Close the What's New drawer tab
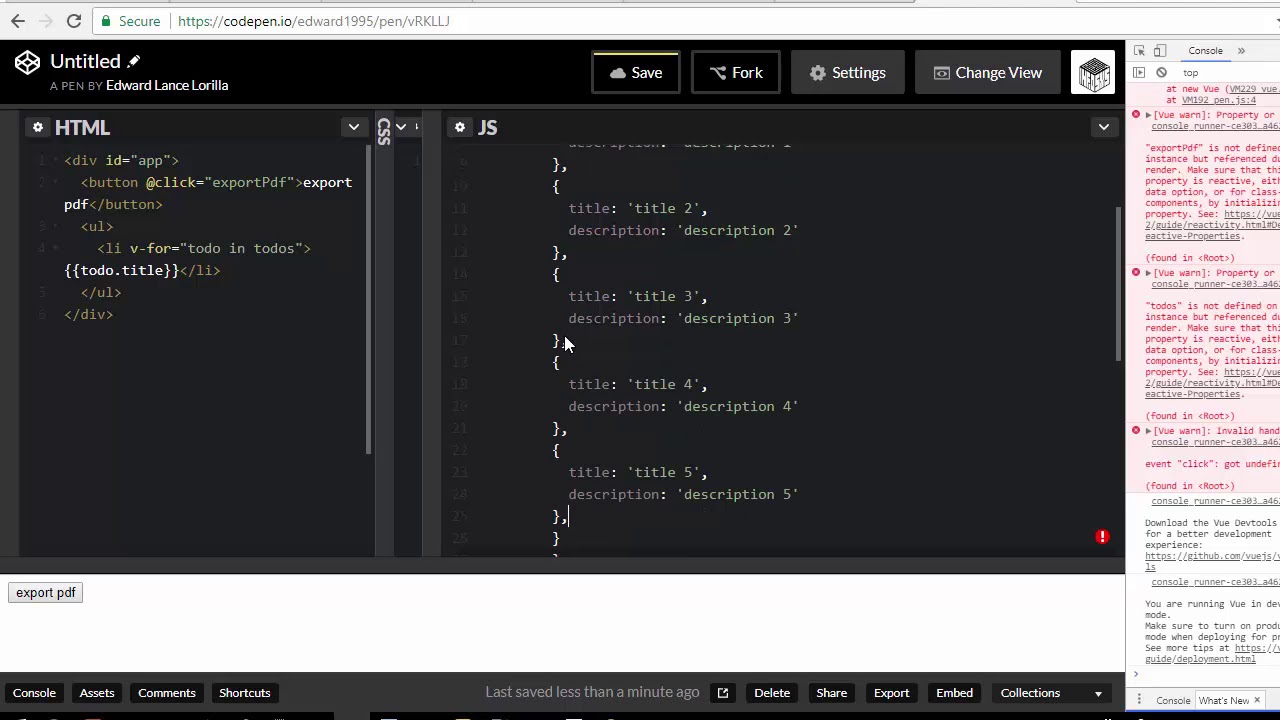Viewport: 1280px width, 720px height. (x=1257, y=700)
